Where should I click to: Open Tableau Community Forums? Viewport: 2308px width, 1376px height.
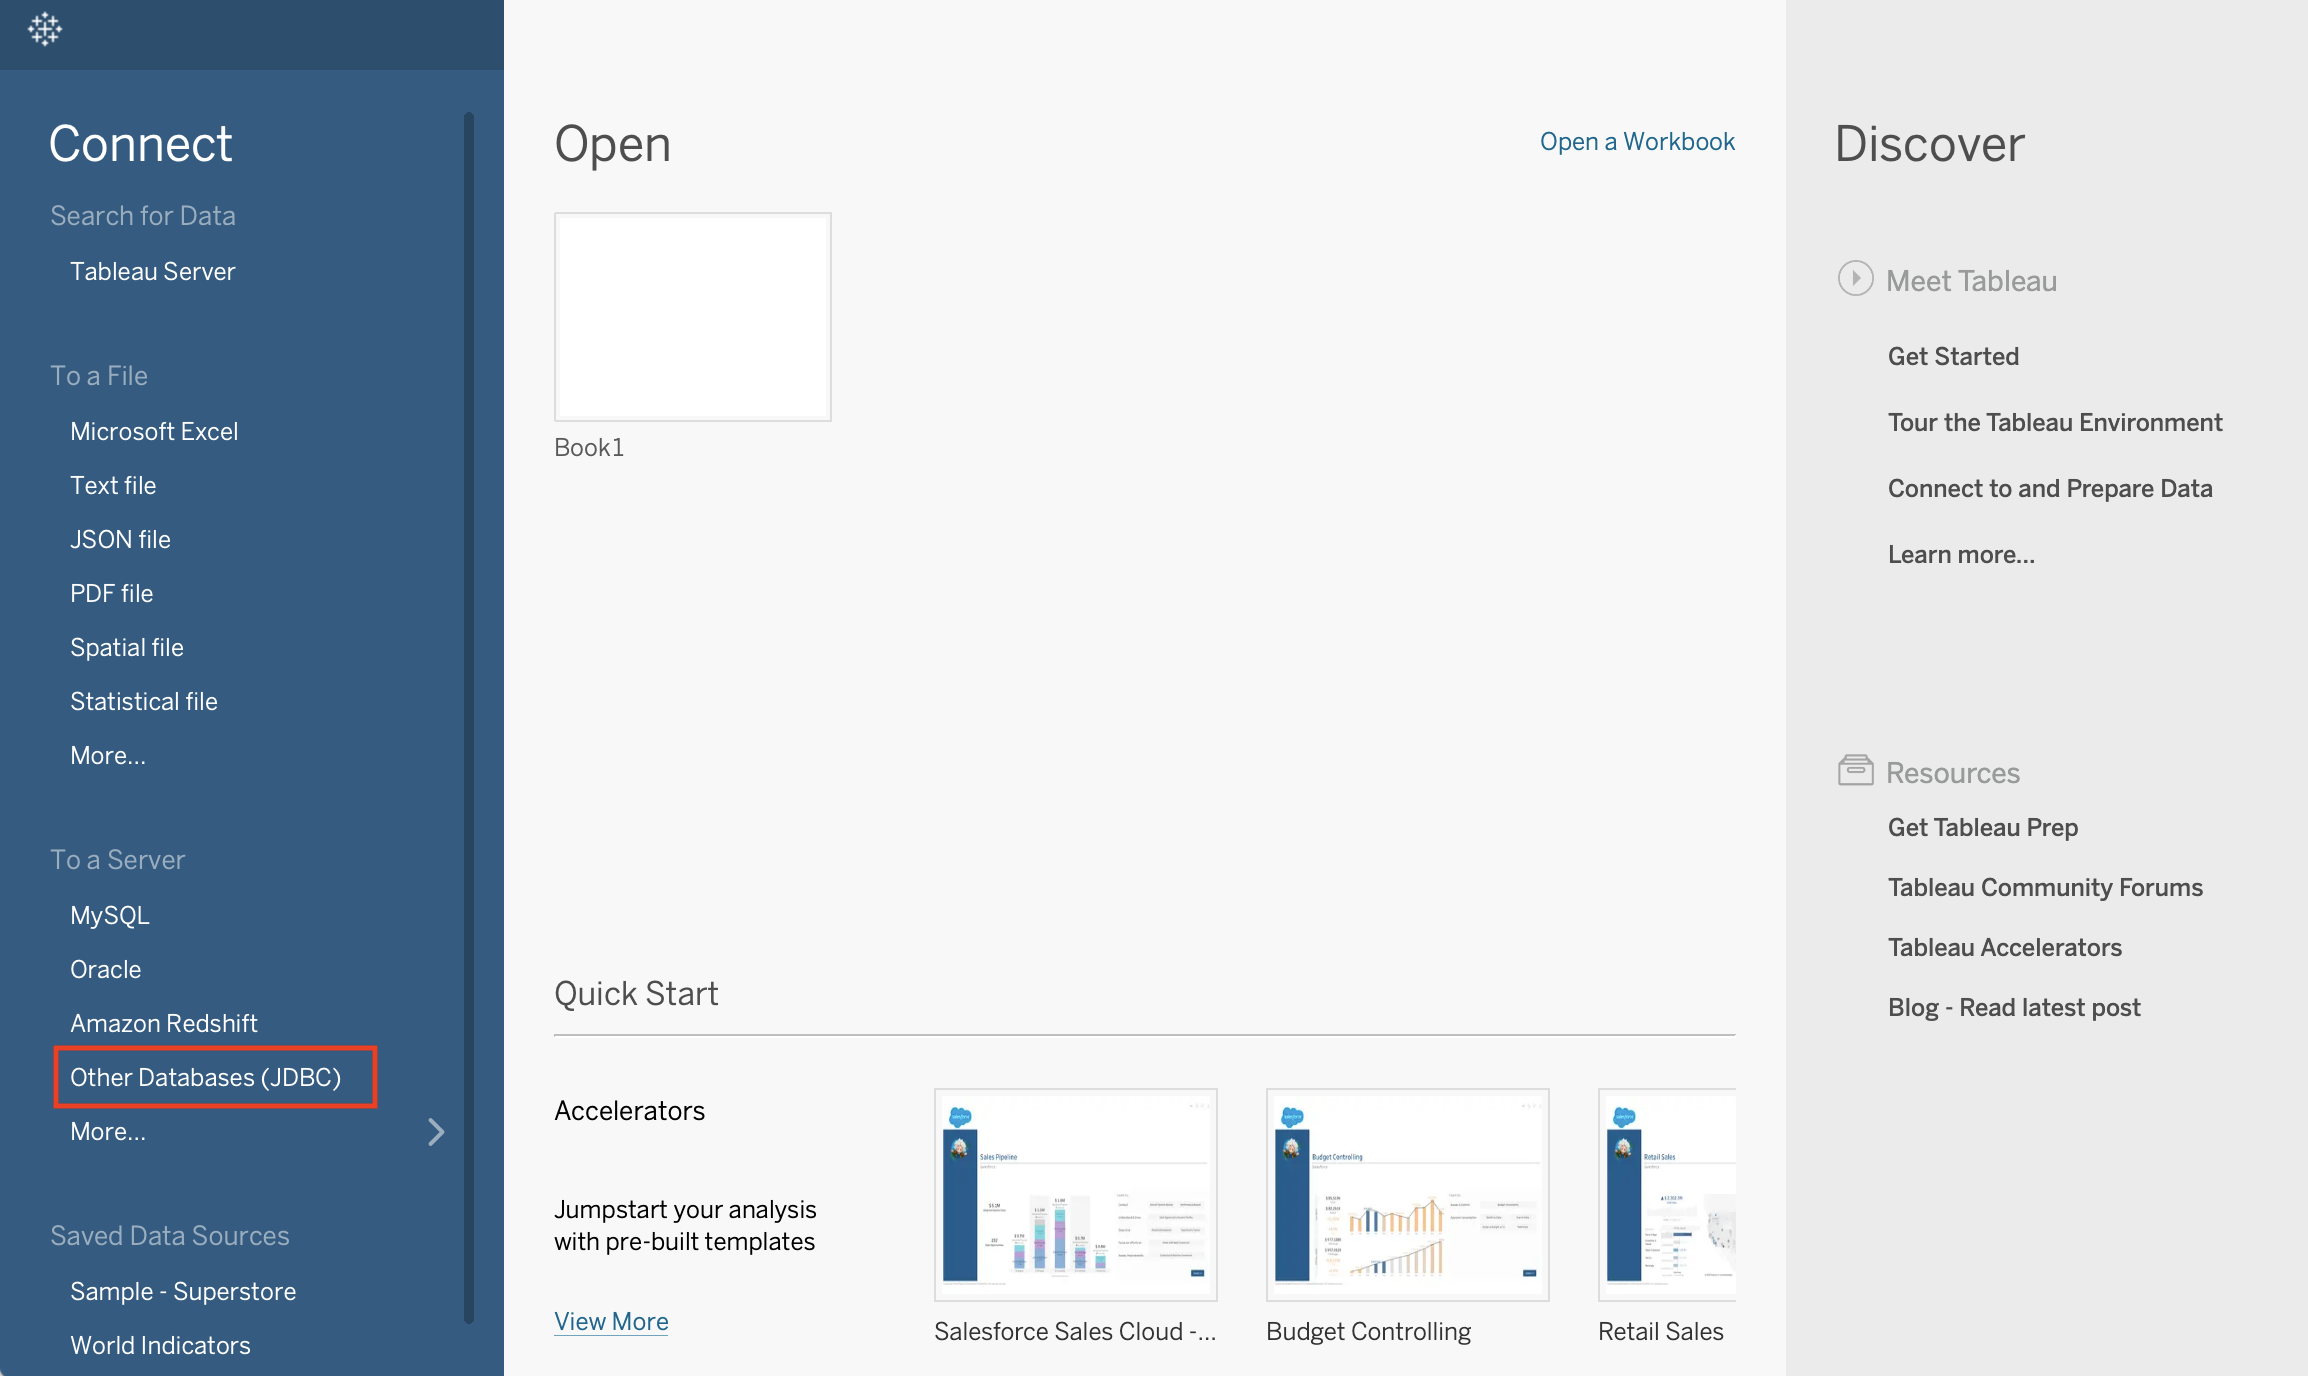pos(2044,886)
